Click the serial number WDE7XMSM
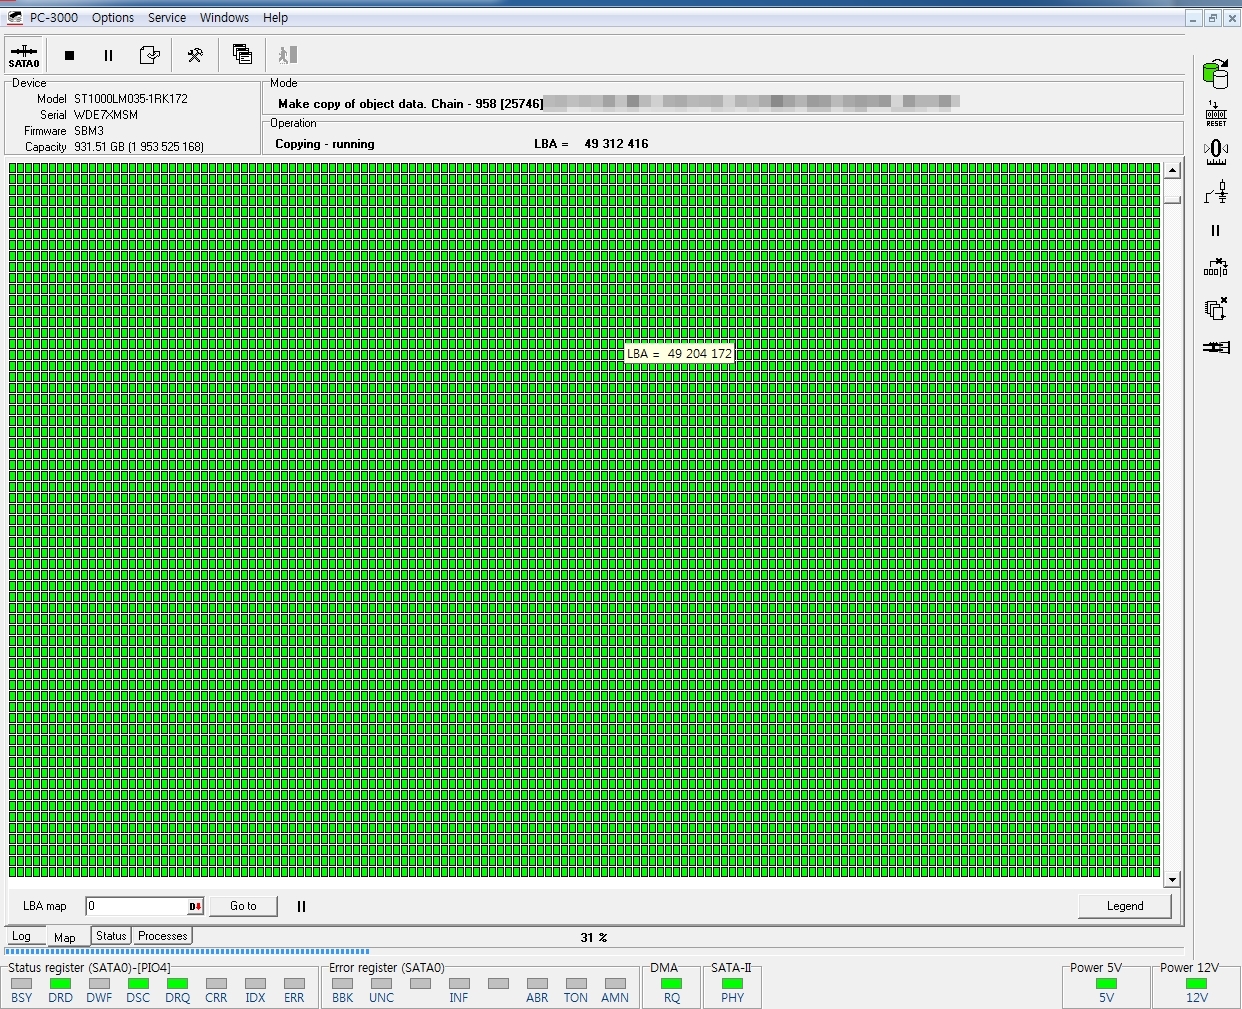The width and height of the screenshot is (1242, 1009). [x=106, y=115]
